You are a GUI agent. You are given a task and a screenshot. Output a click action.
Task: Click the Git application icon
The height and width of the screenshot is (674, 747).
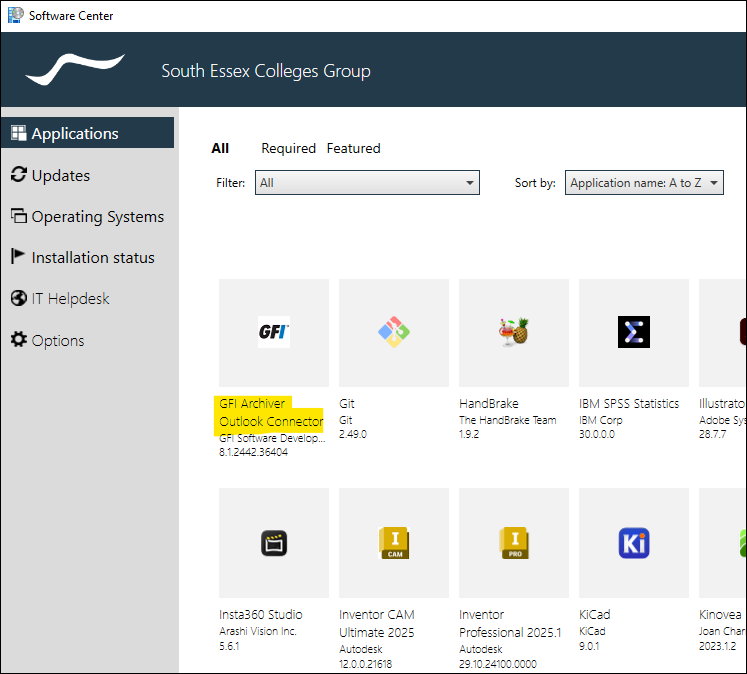pos(394,332)
